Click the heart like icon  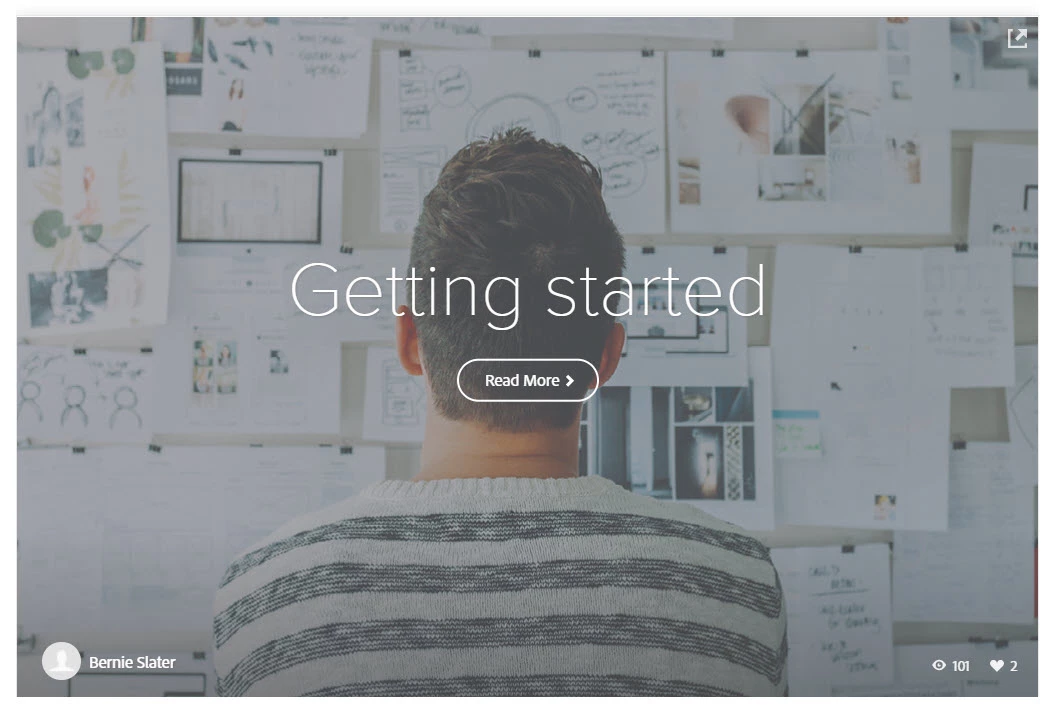tap(996, 666)
